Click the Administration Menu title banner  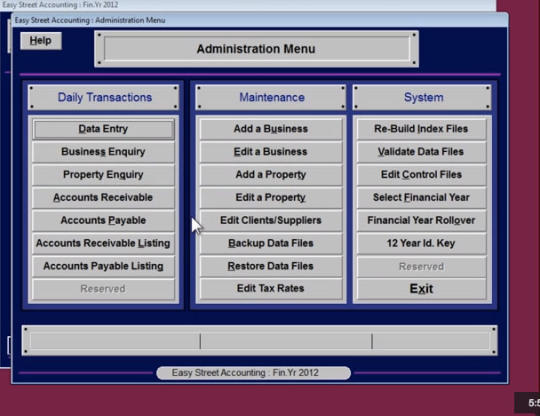[257, 49]
